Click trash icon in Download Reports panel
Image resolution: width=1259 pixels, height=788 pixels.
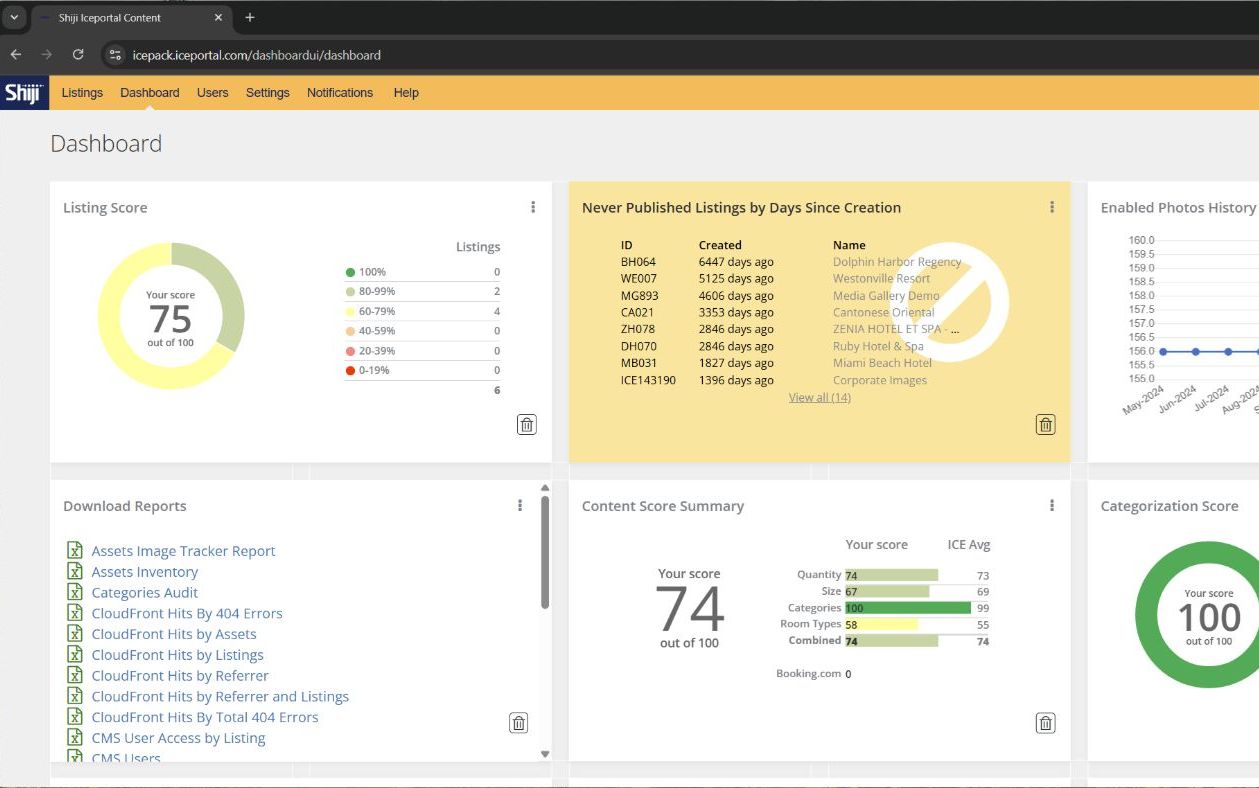coord(518,723)
